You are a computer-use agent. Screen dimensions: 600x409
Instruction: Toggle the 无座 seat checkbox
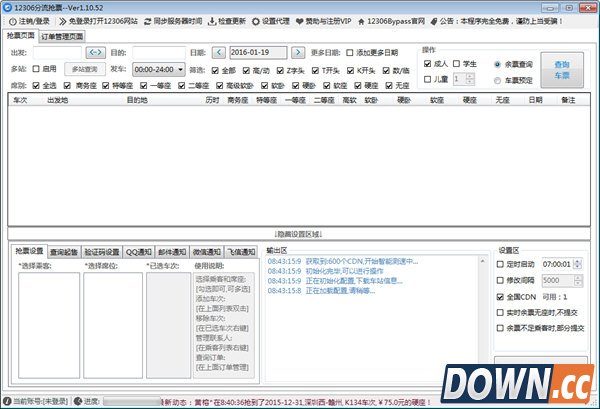(x=389, y=85)
